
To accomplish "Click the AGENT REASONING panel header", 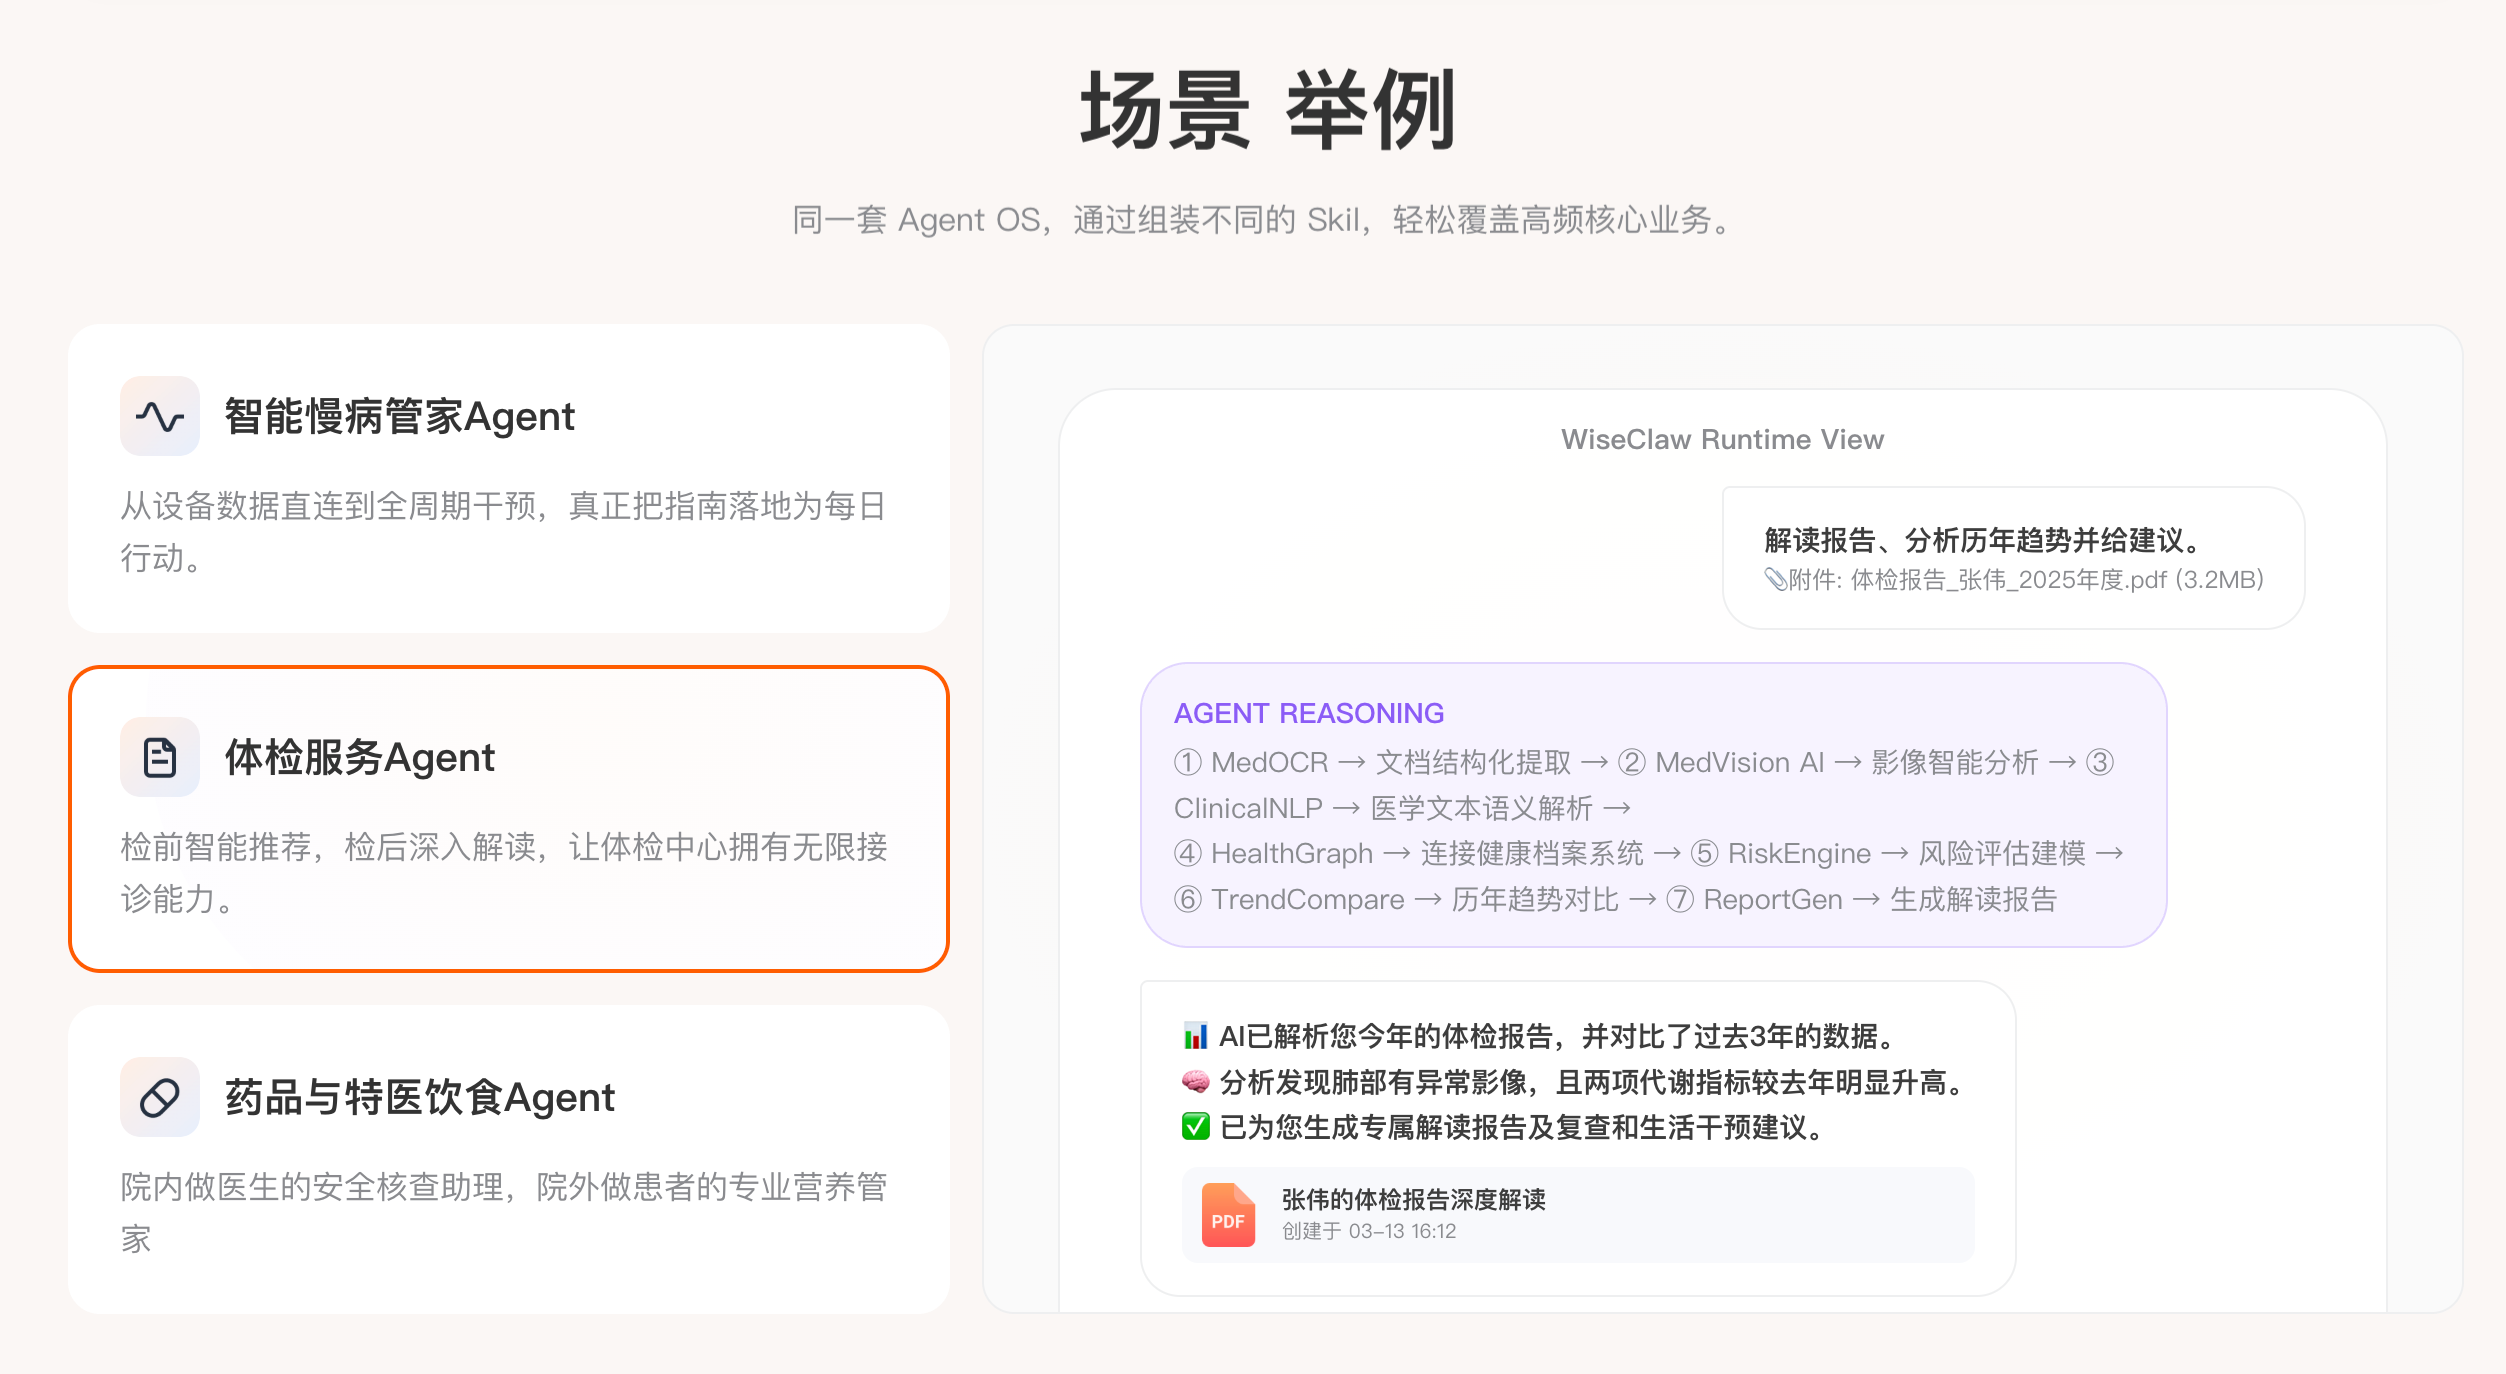I will pos(1308,713).
